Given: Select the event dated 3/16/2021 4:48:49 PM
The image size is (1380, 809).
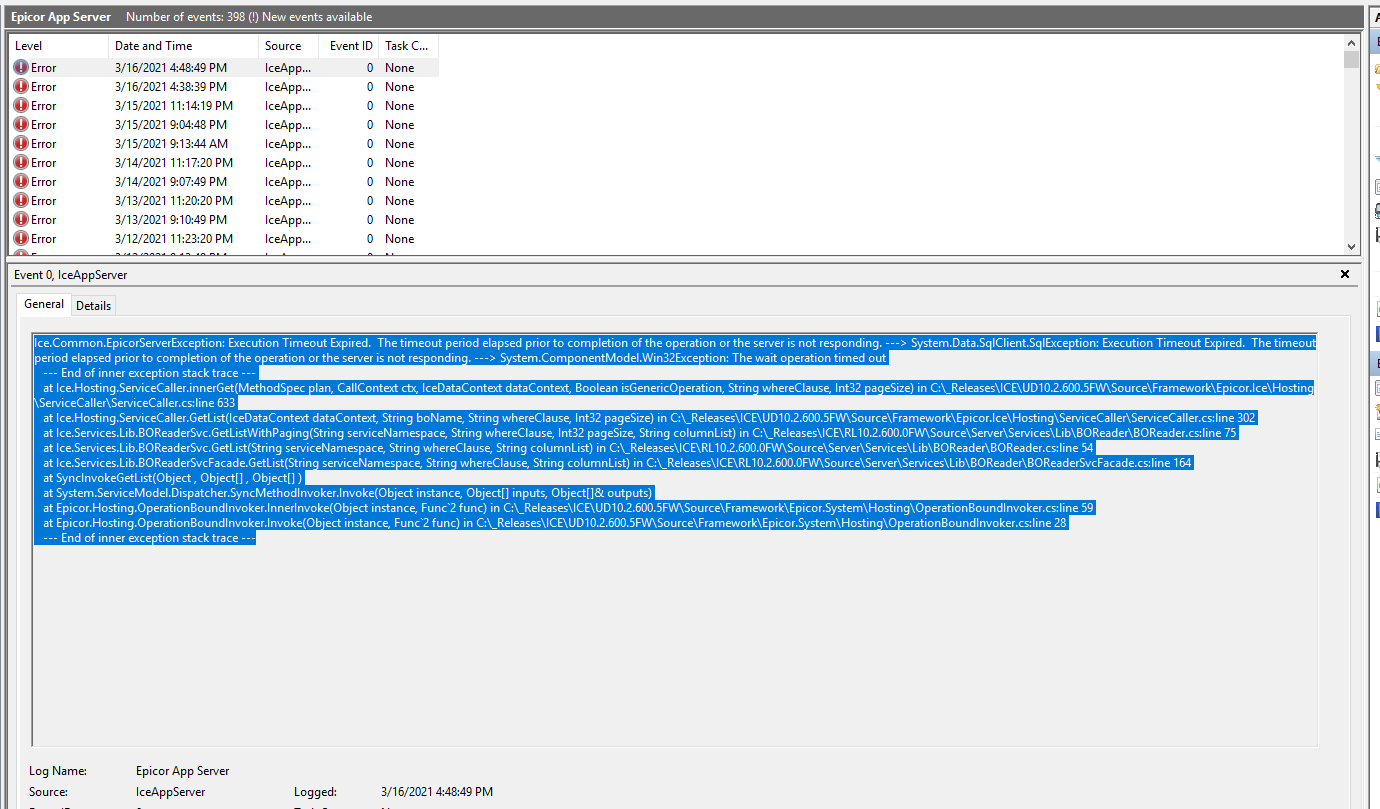Looking at the screenshot, I should [224, 68].
